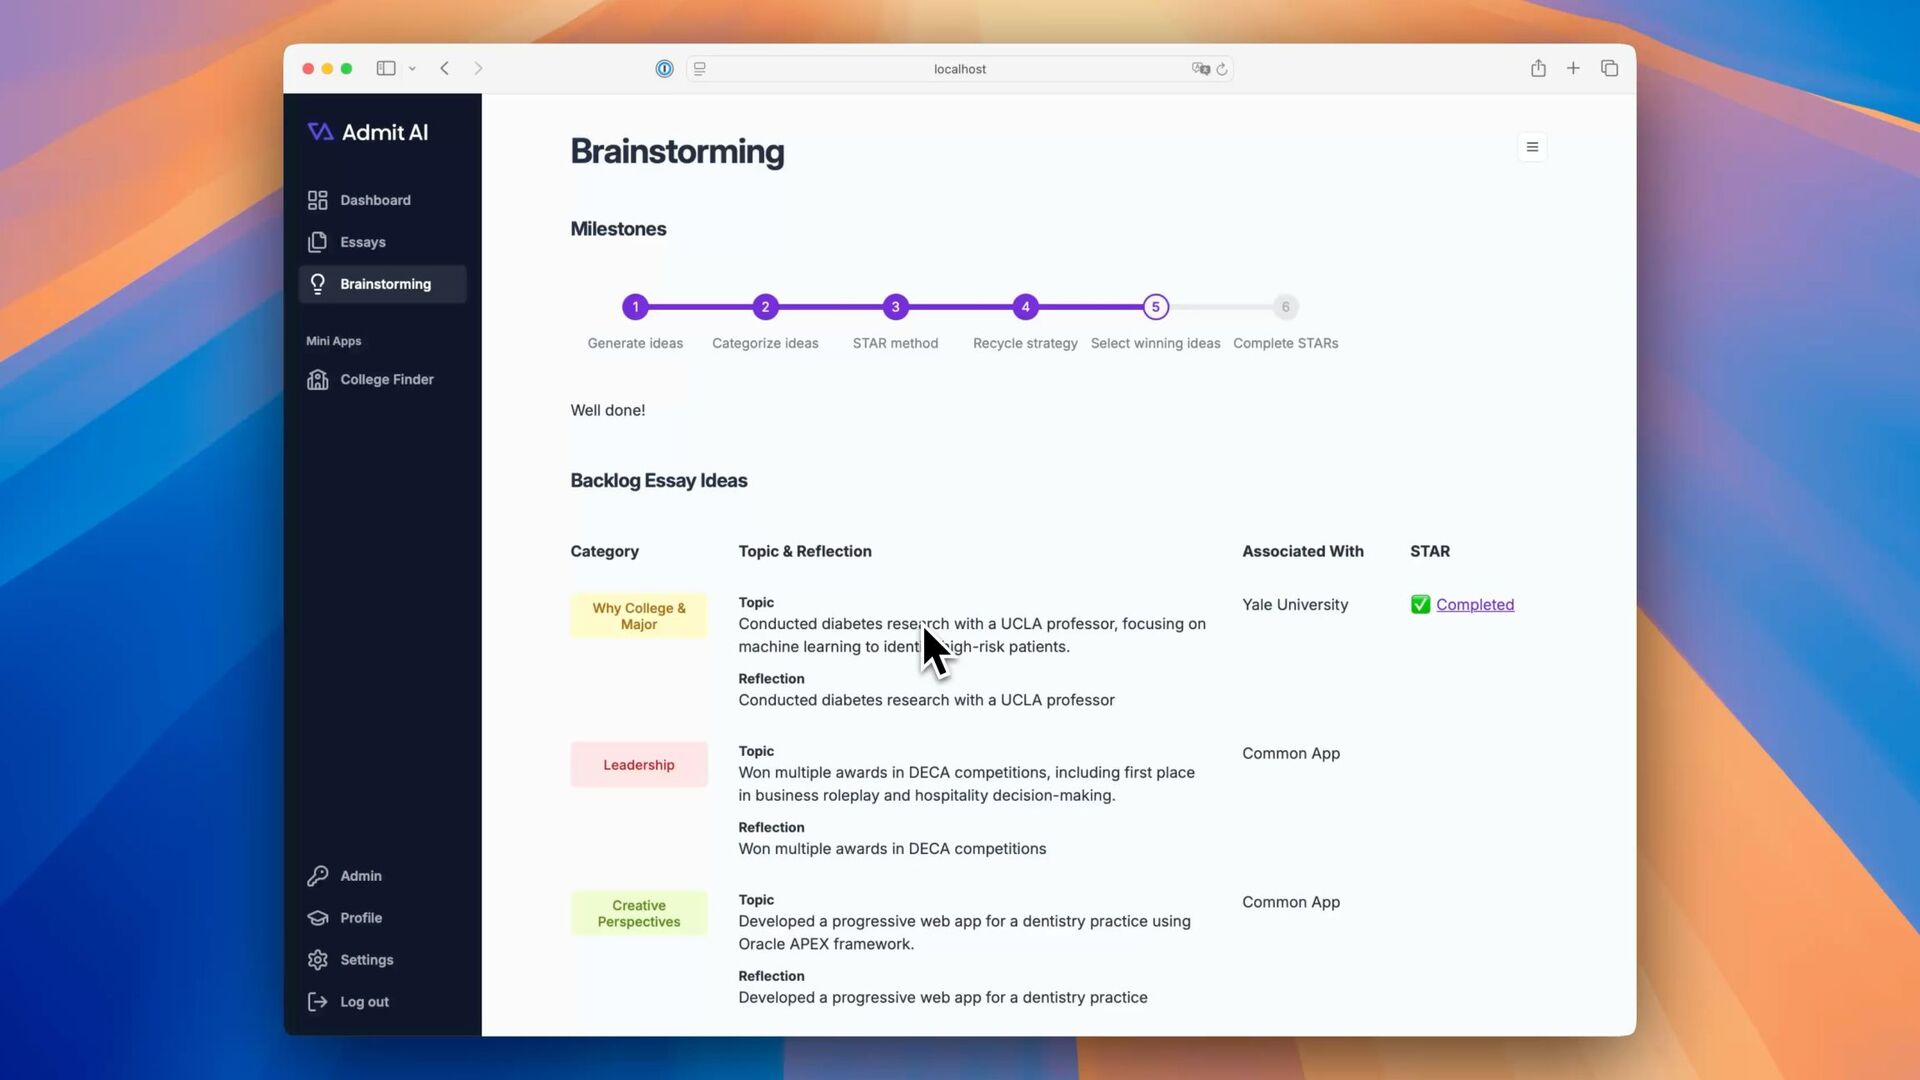This screenshot has width=1920, height=1080.
Task: Open Profile with the graduation cap icon
Action: click(318, 918)
